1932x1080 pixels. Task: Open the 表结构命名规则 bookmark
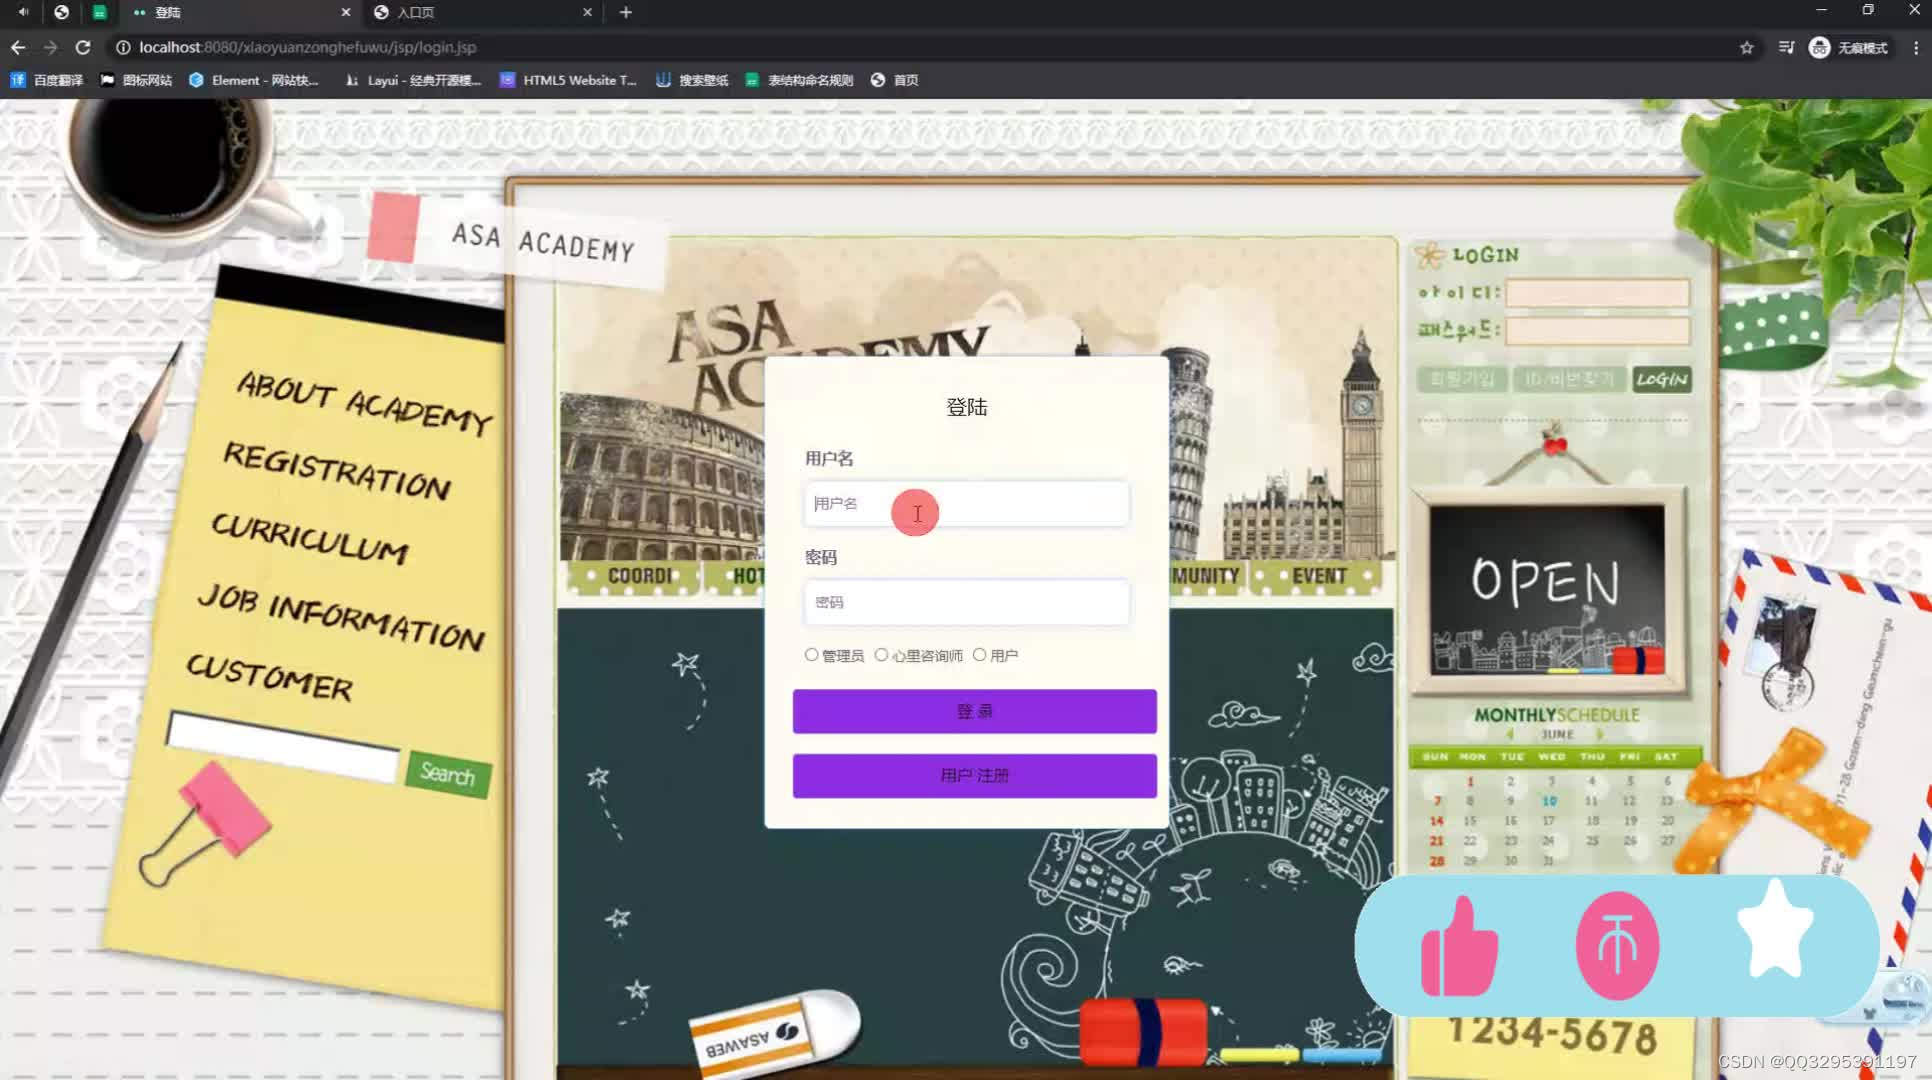(x=799, y=80)
